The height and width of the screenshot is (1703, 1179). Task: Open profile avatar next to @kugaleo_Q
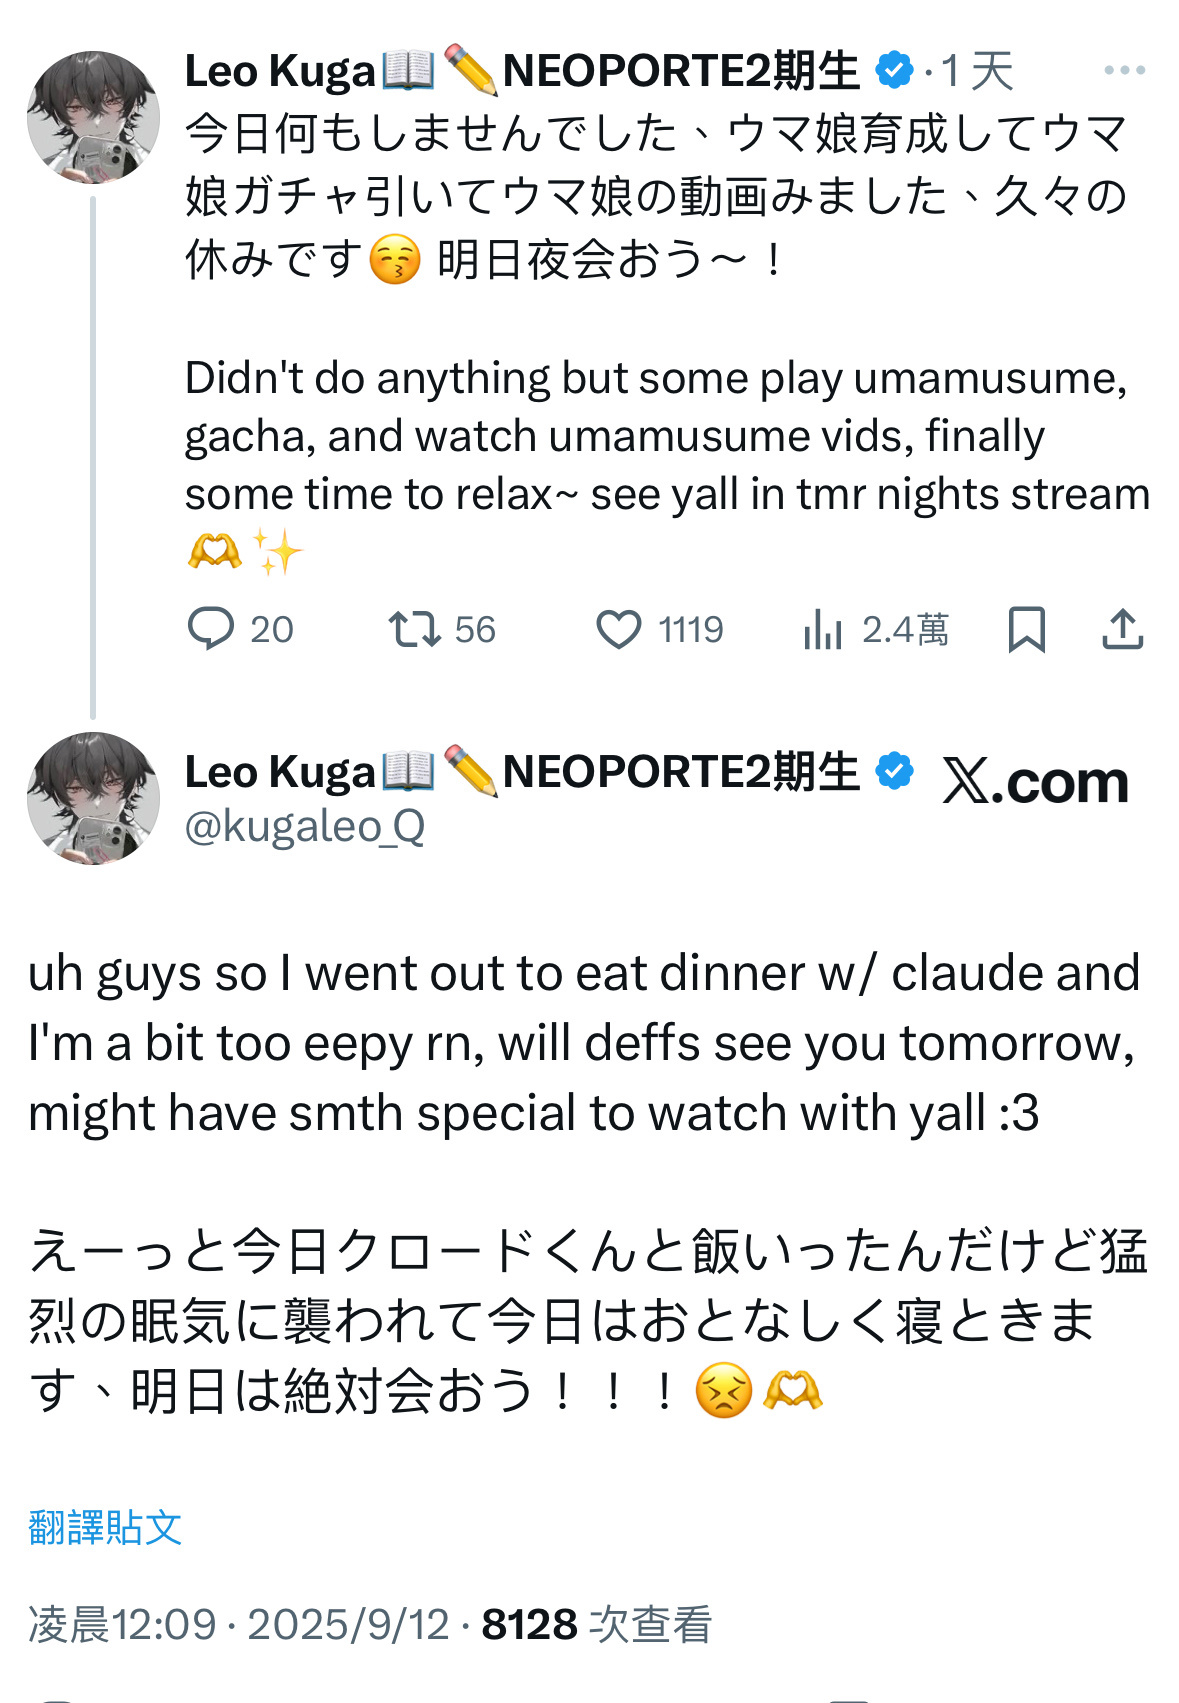pos(93,798)
